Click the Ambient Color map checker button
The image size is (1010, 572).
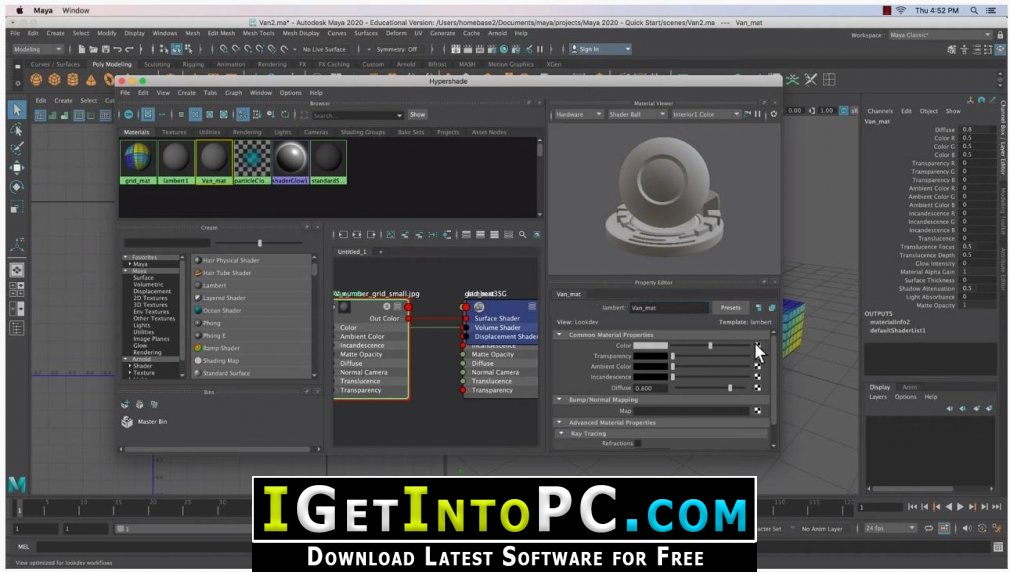pos(758,367)
